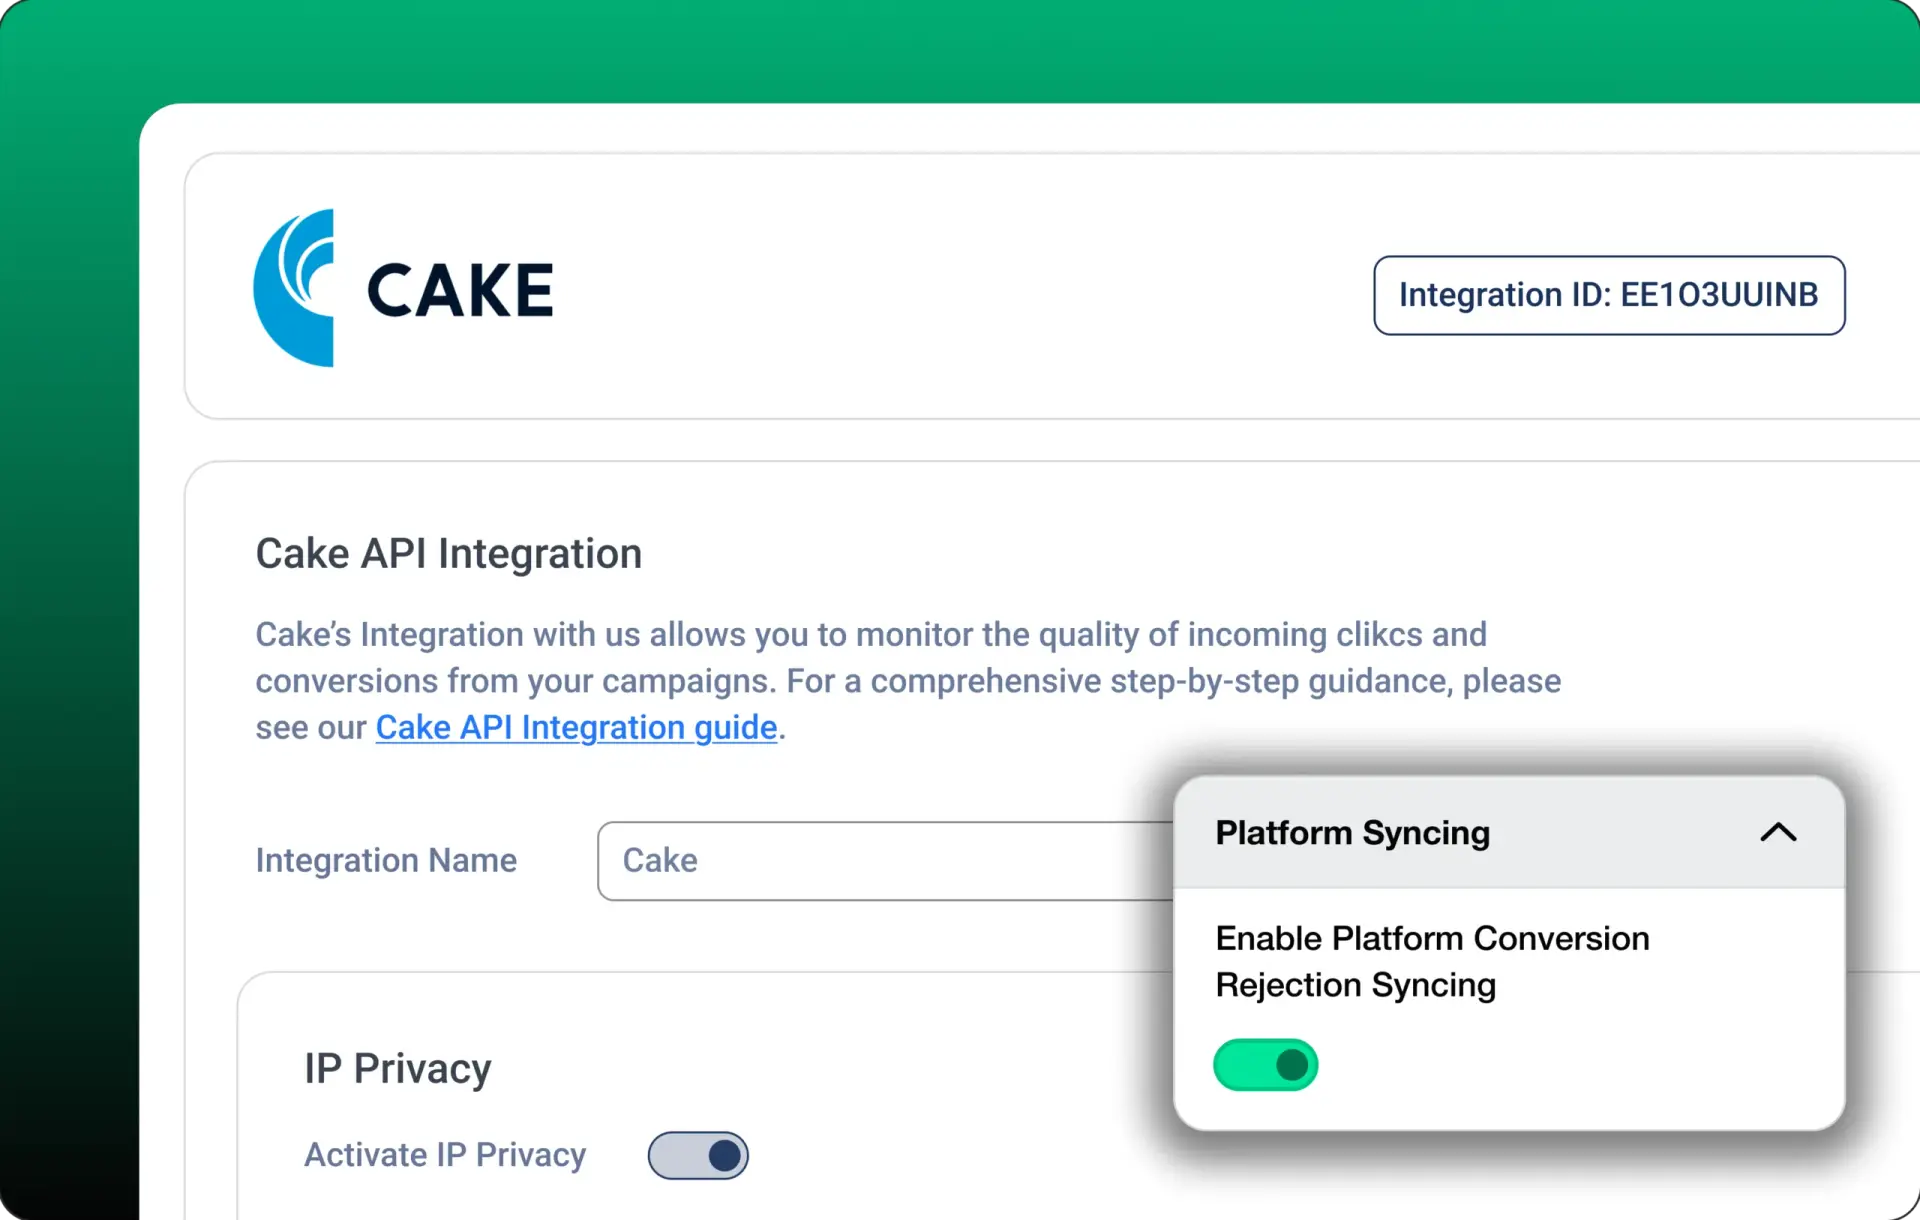
Task: Click the Platform Syncing panel title
Action: [1353, 832]
